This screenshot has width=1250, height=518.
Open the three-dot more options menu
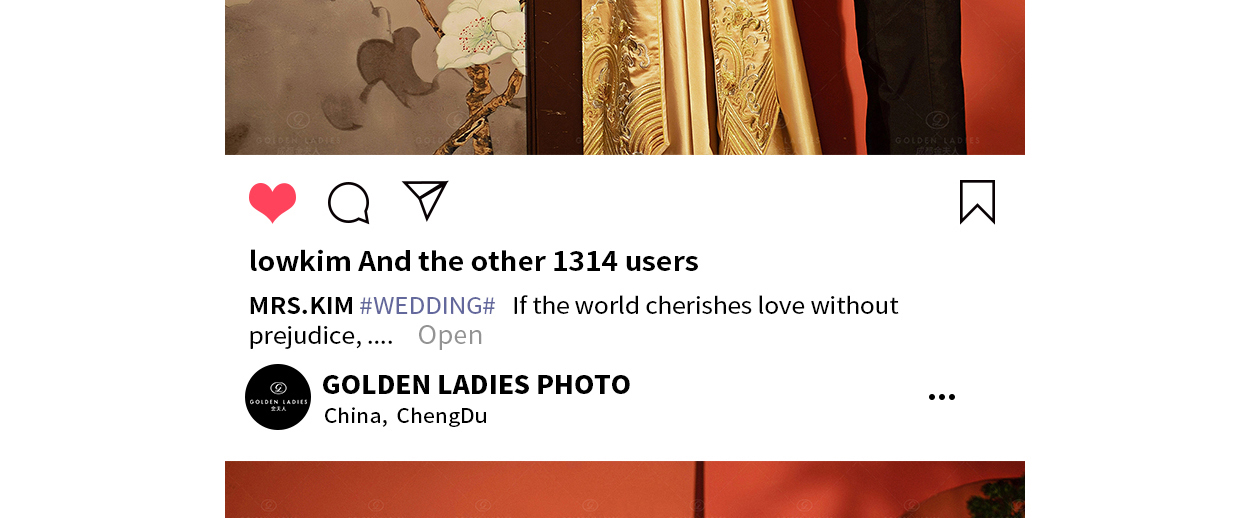pyautogui.click(x=941, y=397)
